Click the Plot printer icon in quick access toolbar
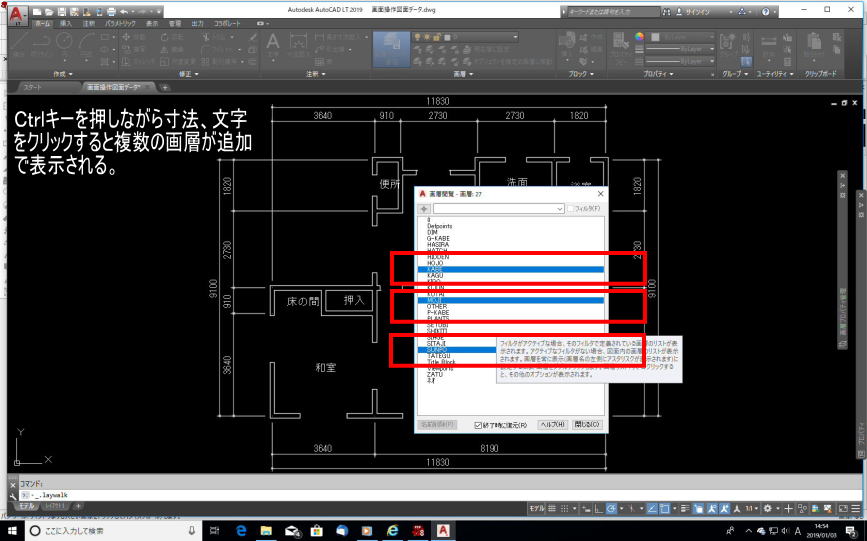This screenshot has height=541, width=867. [111, 11]
